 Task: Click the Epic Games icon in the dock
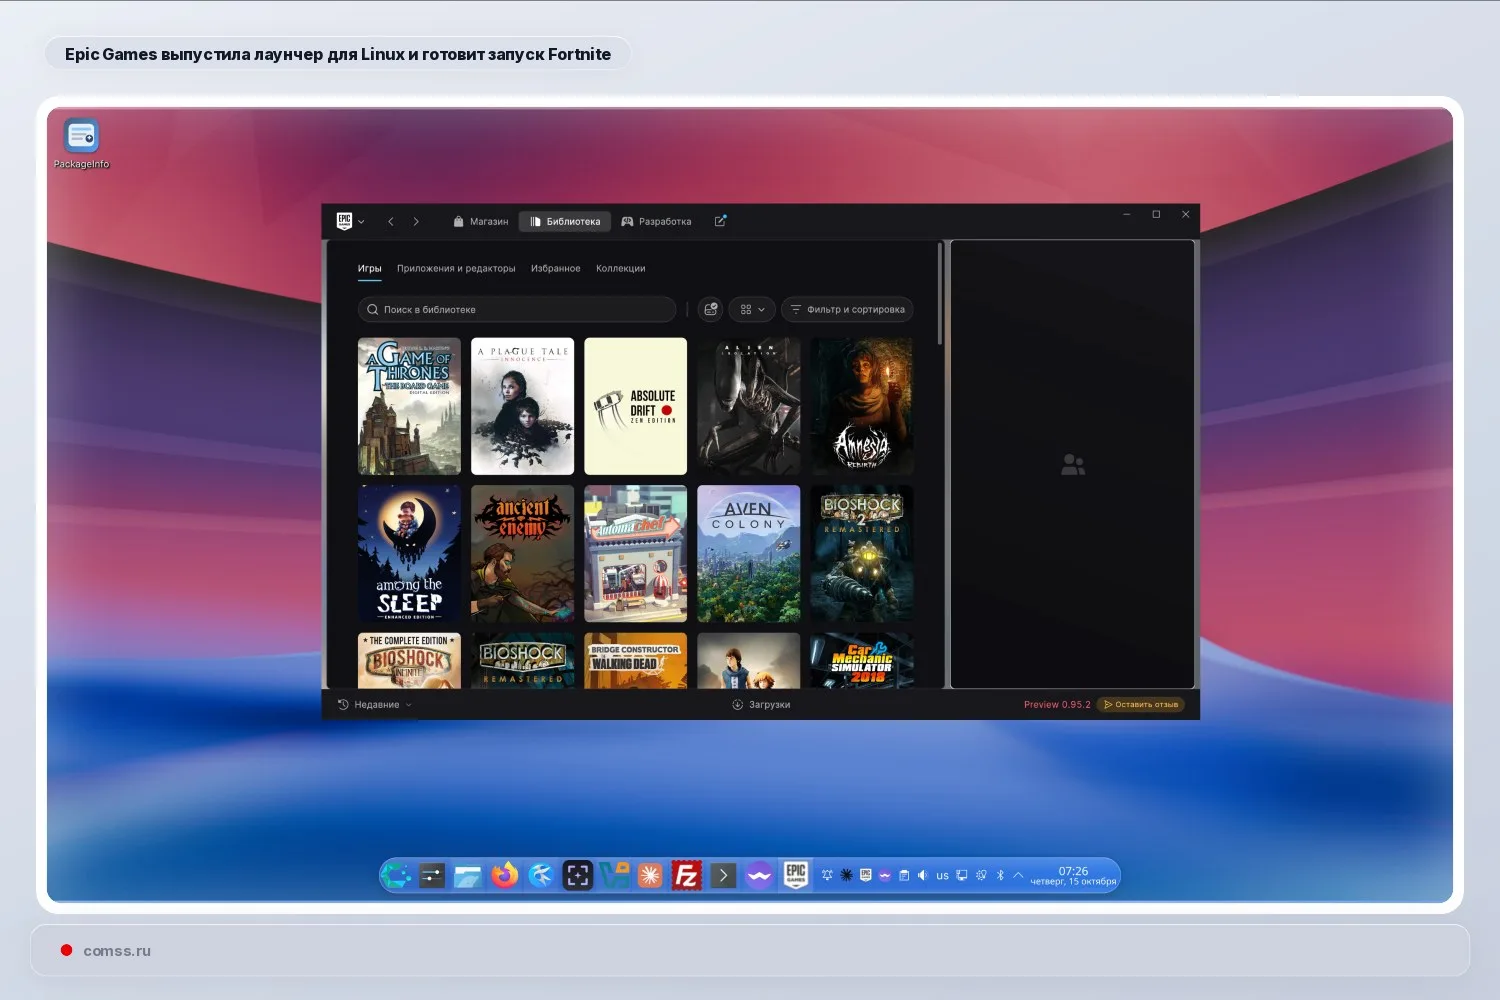point(796,876)
